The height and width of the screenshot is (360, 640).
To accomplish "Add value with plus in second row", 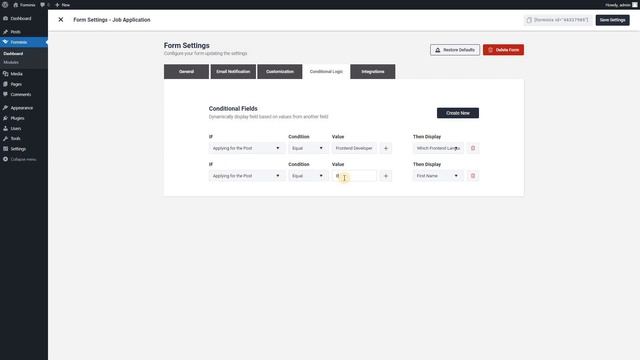I will (386, 176).
